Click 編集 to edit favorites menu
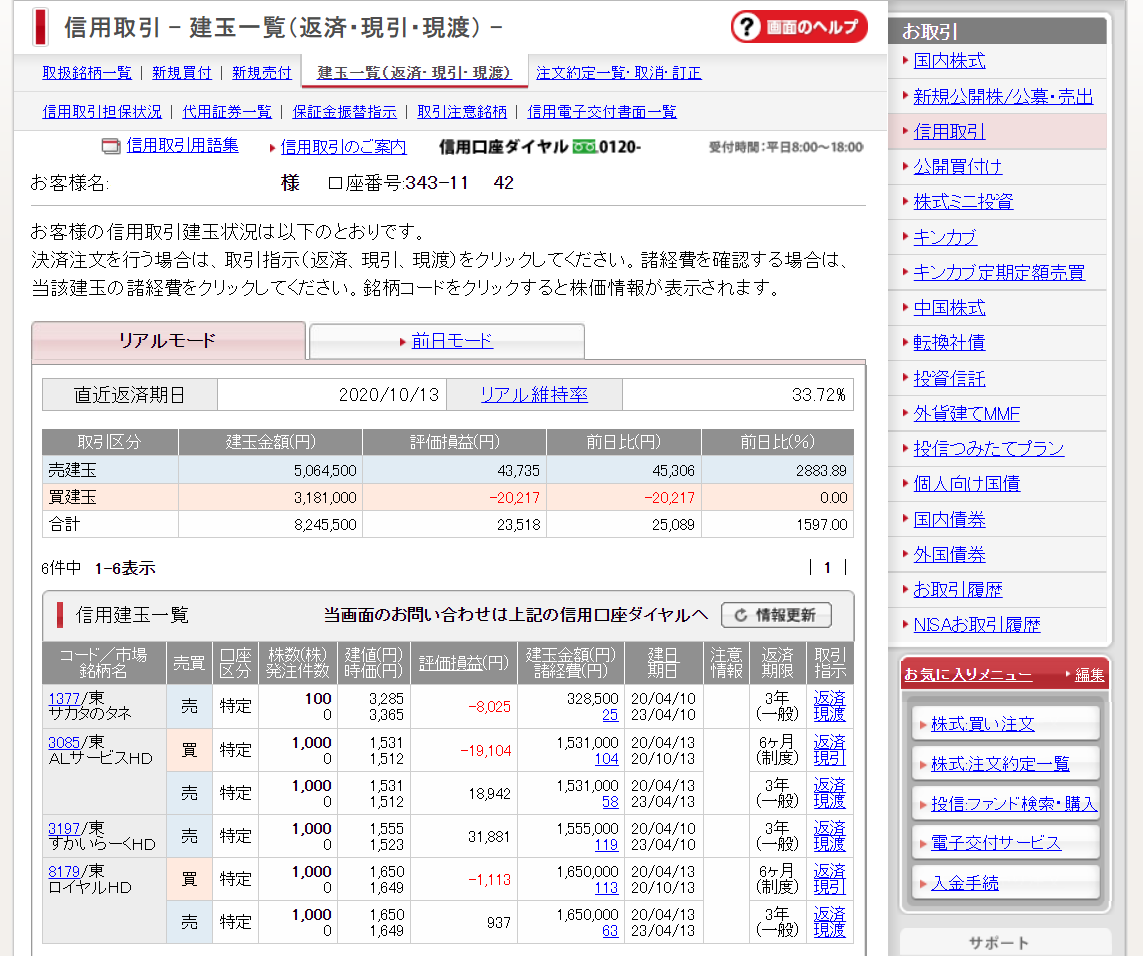Screen dimensions: 1143x956 tap(1089, 675)
